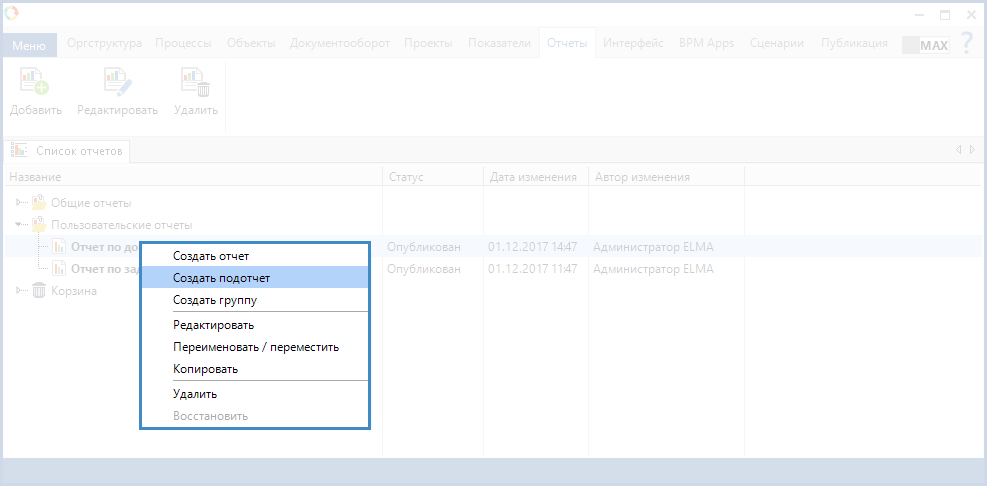Select Переименовать / переместить menu entry
The height and width of the screenshot is (486, 987).
click(255, 347)
